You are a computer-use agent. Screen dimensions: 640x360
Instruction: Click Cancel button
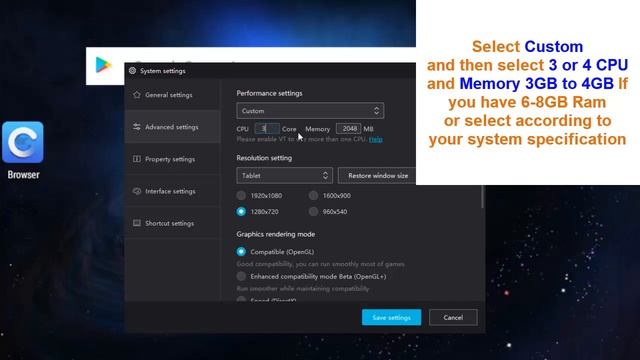click(x=453, y=317)
